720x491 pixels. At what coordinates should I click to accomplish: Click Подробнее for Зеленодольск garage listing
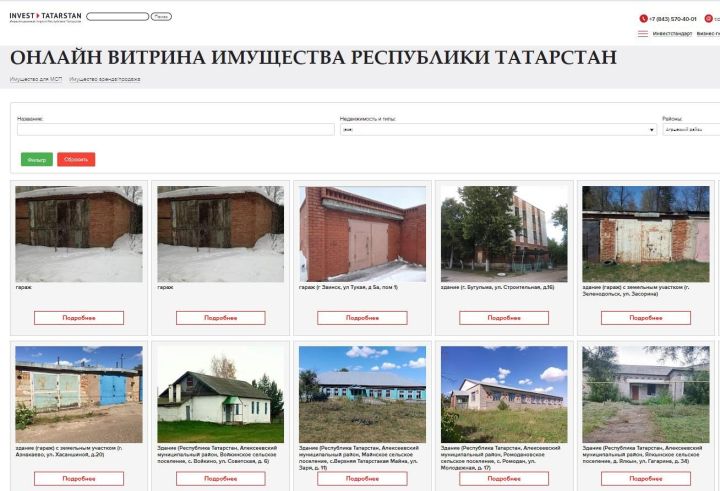tap(646, 318)
